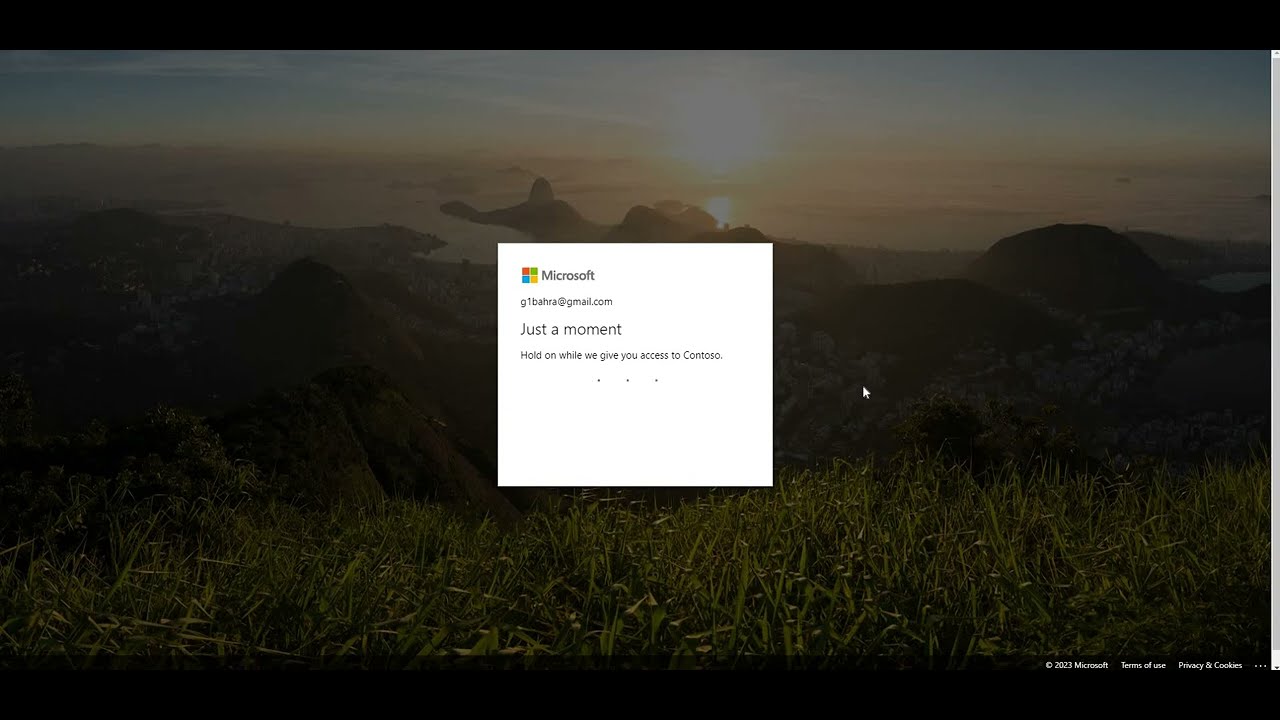Click the "Just a moment" heading
Screen dimensions: 1280x720
[x=571, y=329]
